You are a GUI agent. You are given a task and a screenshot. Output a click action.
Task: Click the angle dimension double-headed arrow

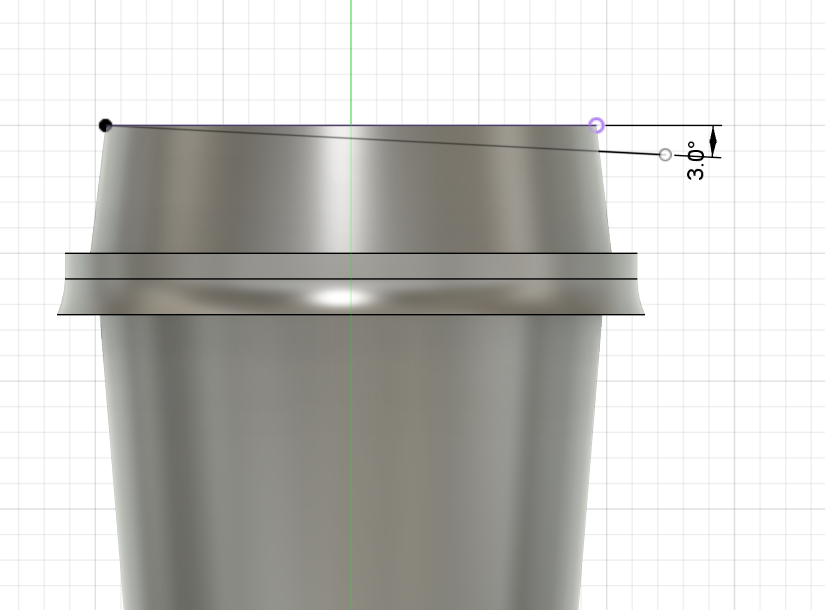713,141
